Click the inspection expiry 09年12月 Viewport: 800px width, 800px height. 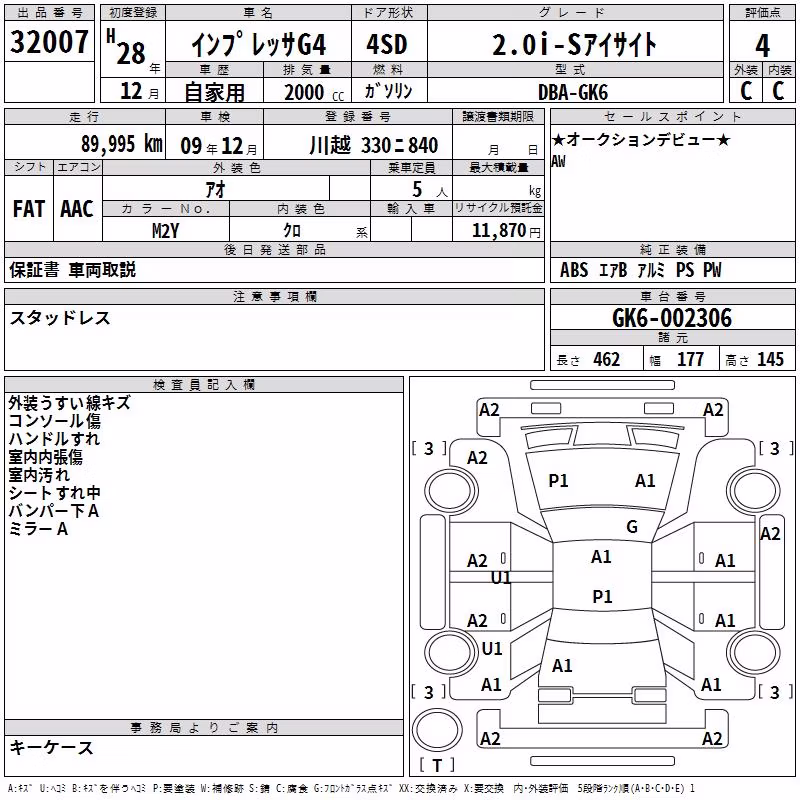coord(219,146)
